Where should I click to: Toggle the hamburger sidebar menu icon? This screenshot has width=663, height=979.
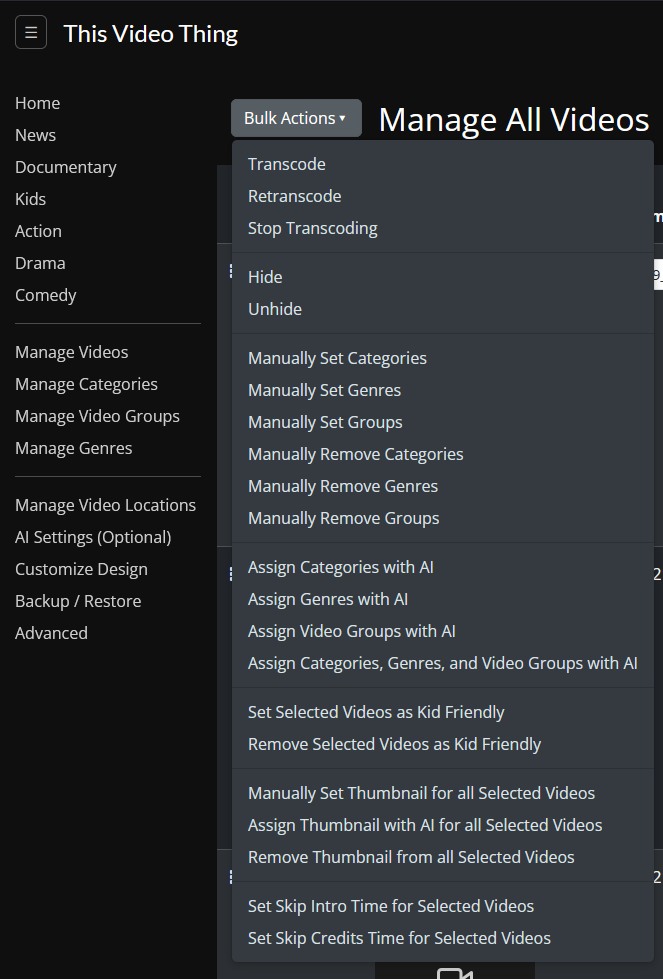click(x=31, y=32)
